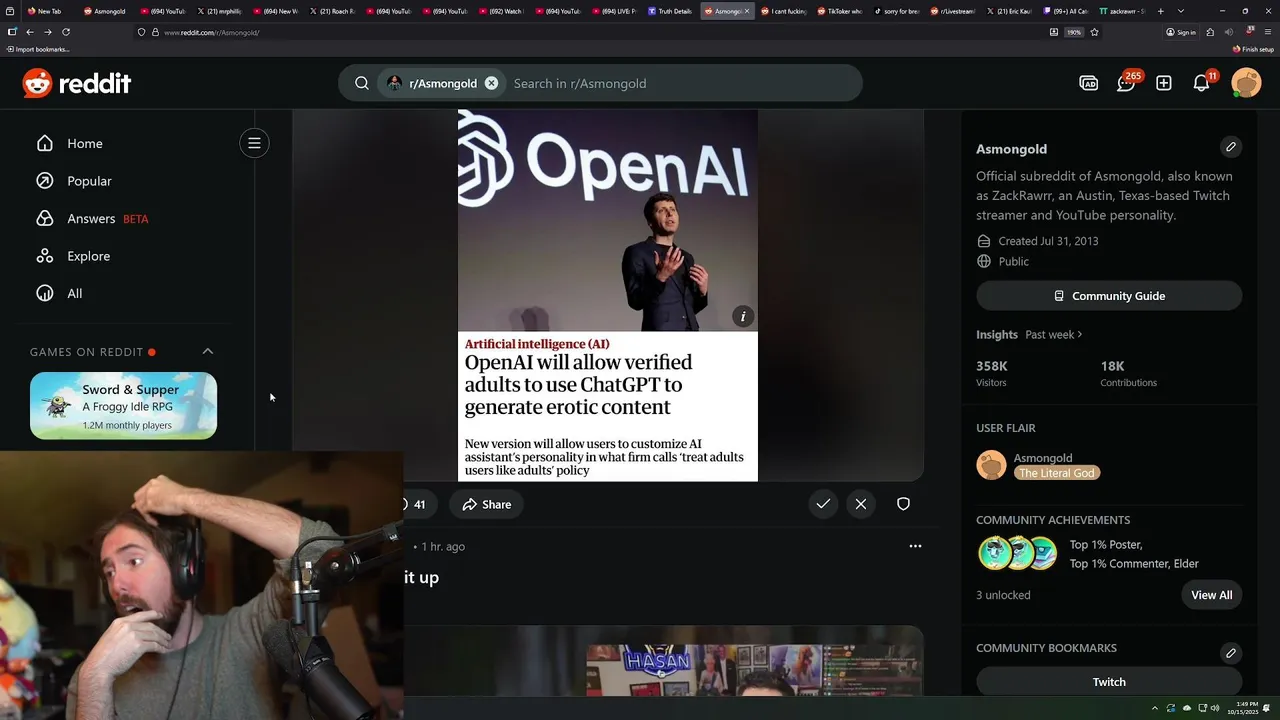Reload the current page
The height and width of the screenshot is (720, 1280).
[x=66, y=32]
